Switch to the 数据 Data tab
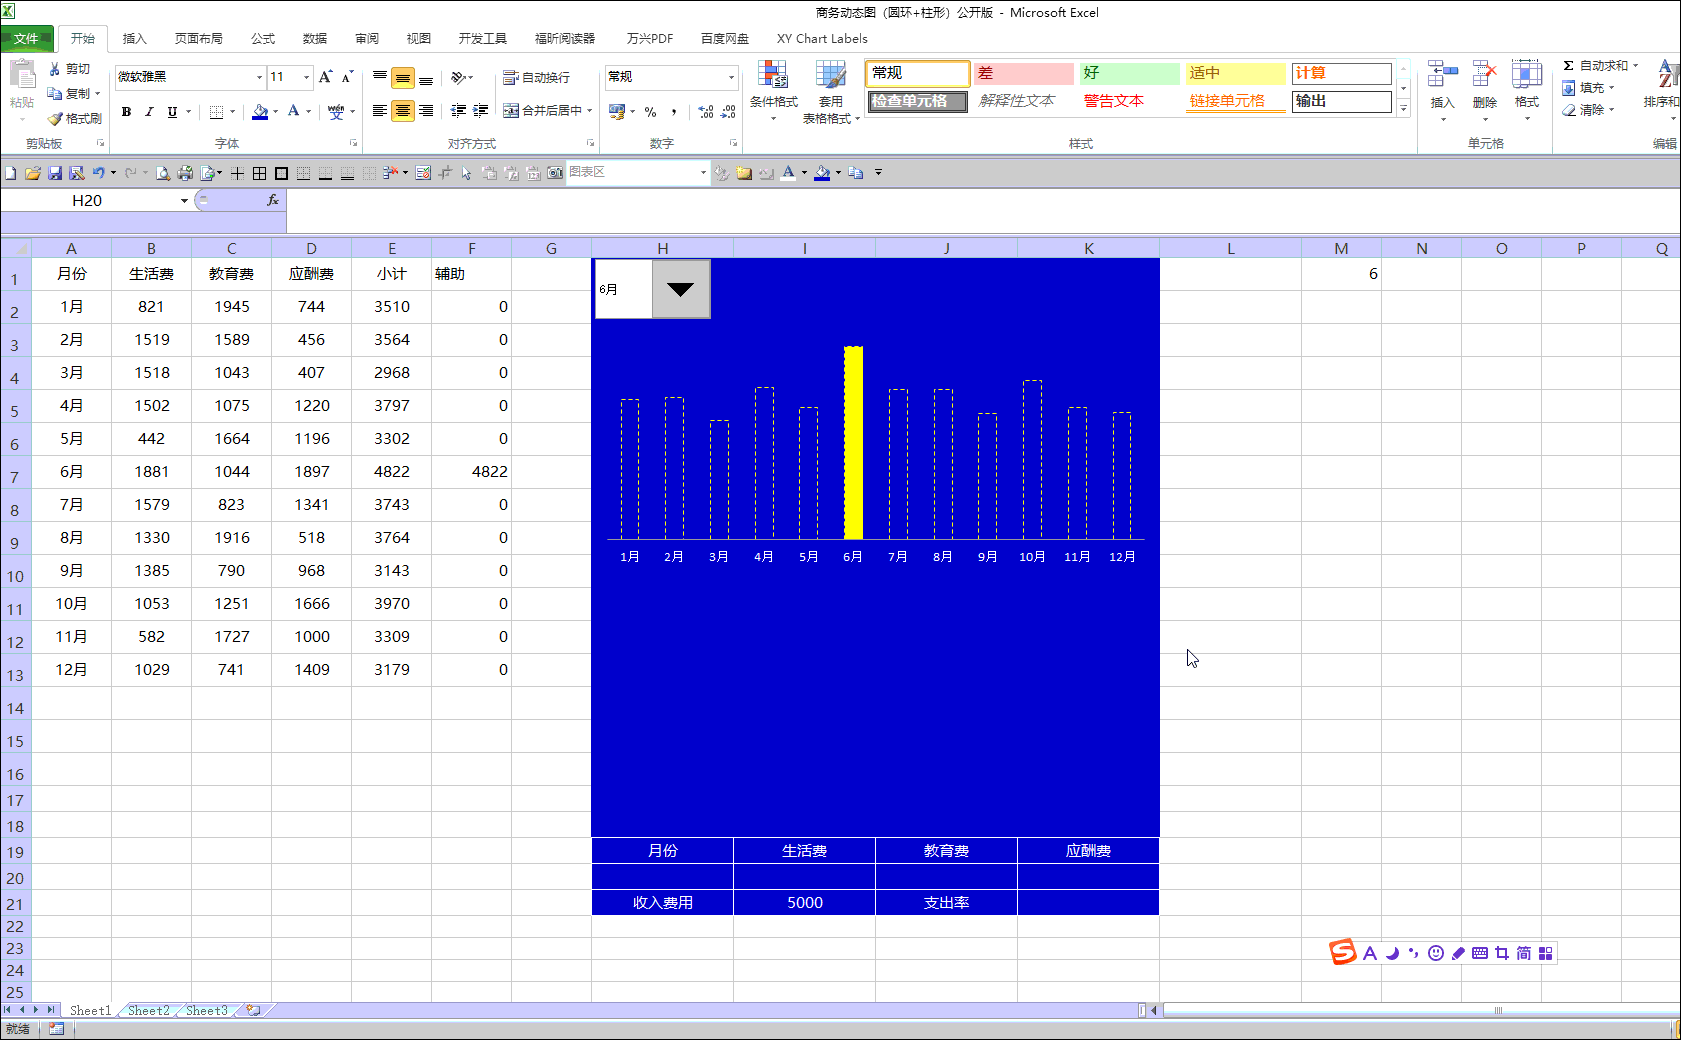Viewport: 1681px width, 1040px height. 315,39
